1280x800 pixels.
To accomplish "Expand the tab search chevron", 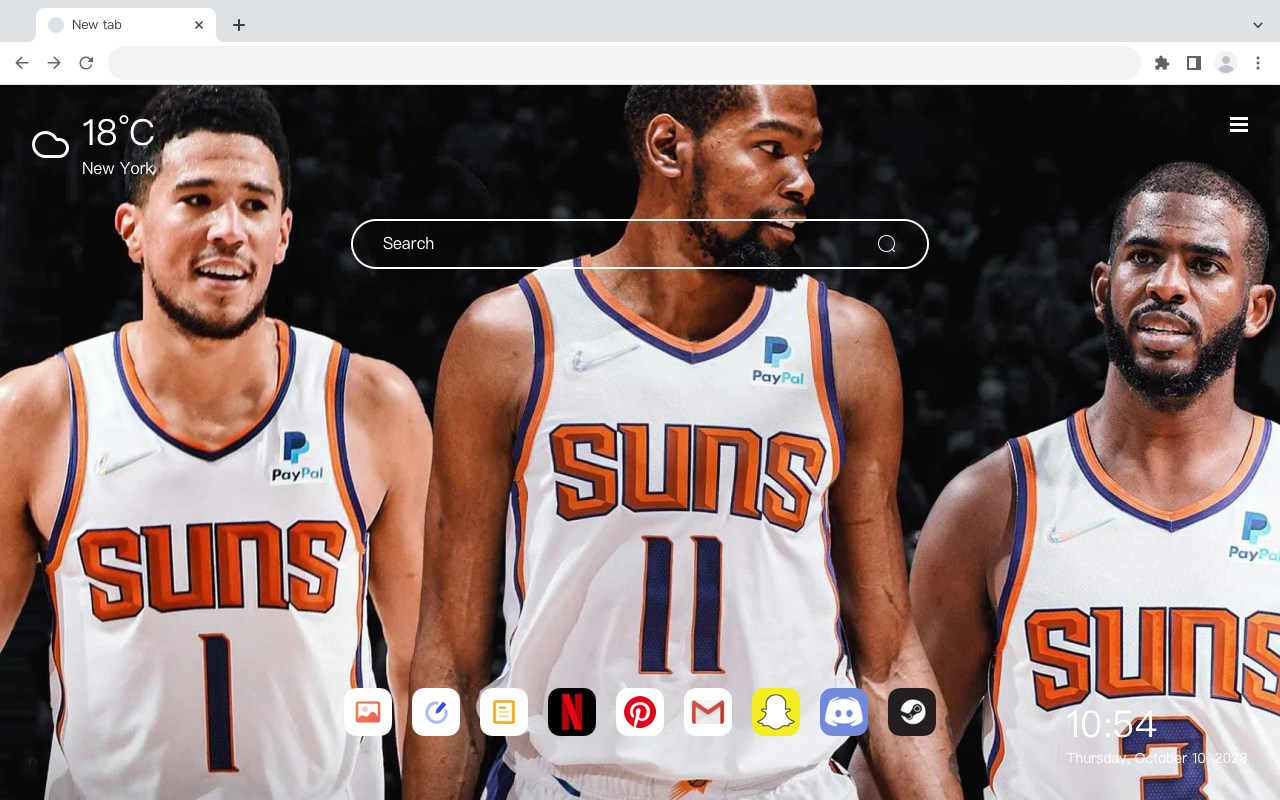I will coord(1258,25).
